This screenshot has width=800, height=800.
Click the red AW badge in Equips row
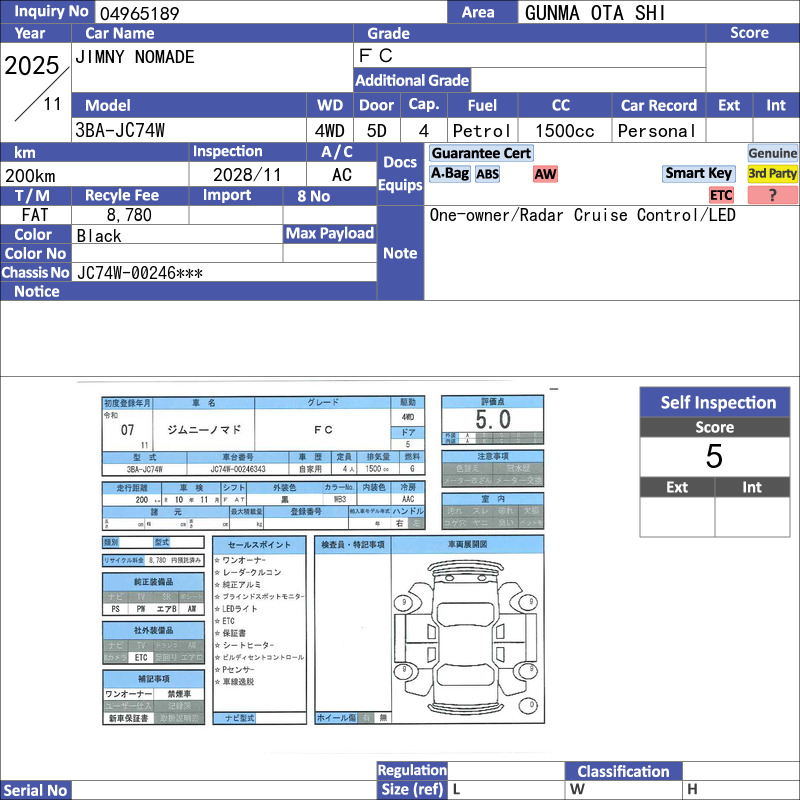coord(545,174)
